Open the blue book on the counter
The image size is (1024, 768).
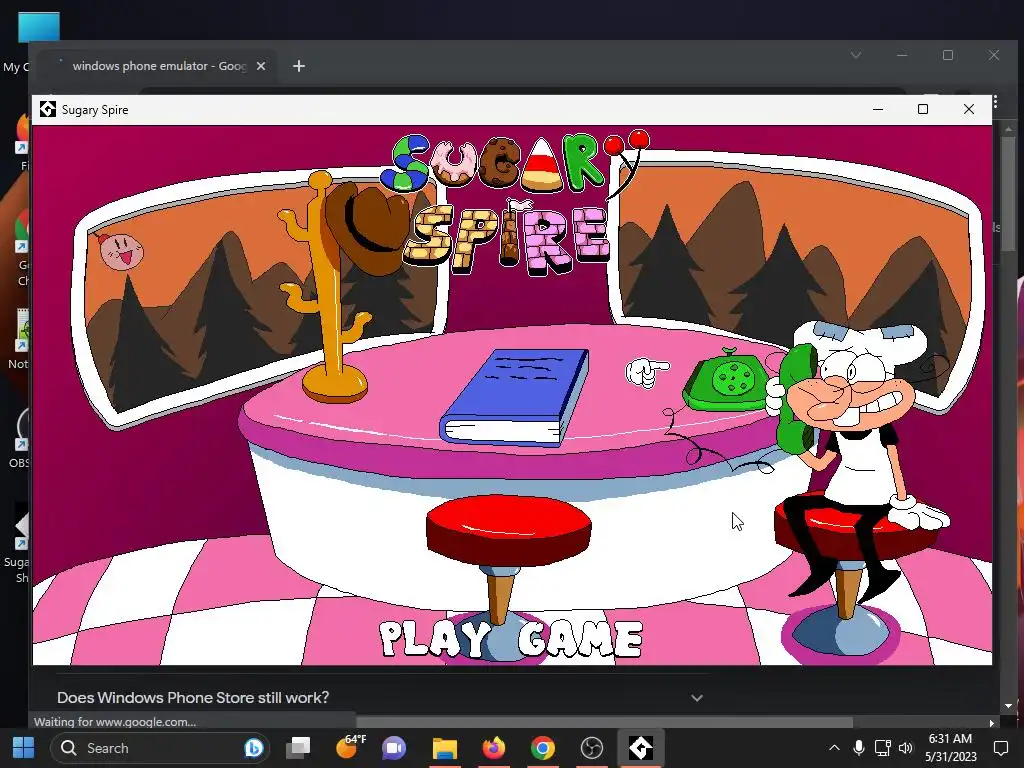pos(514,397)
